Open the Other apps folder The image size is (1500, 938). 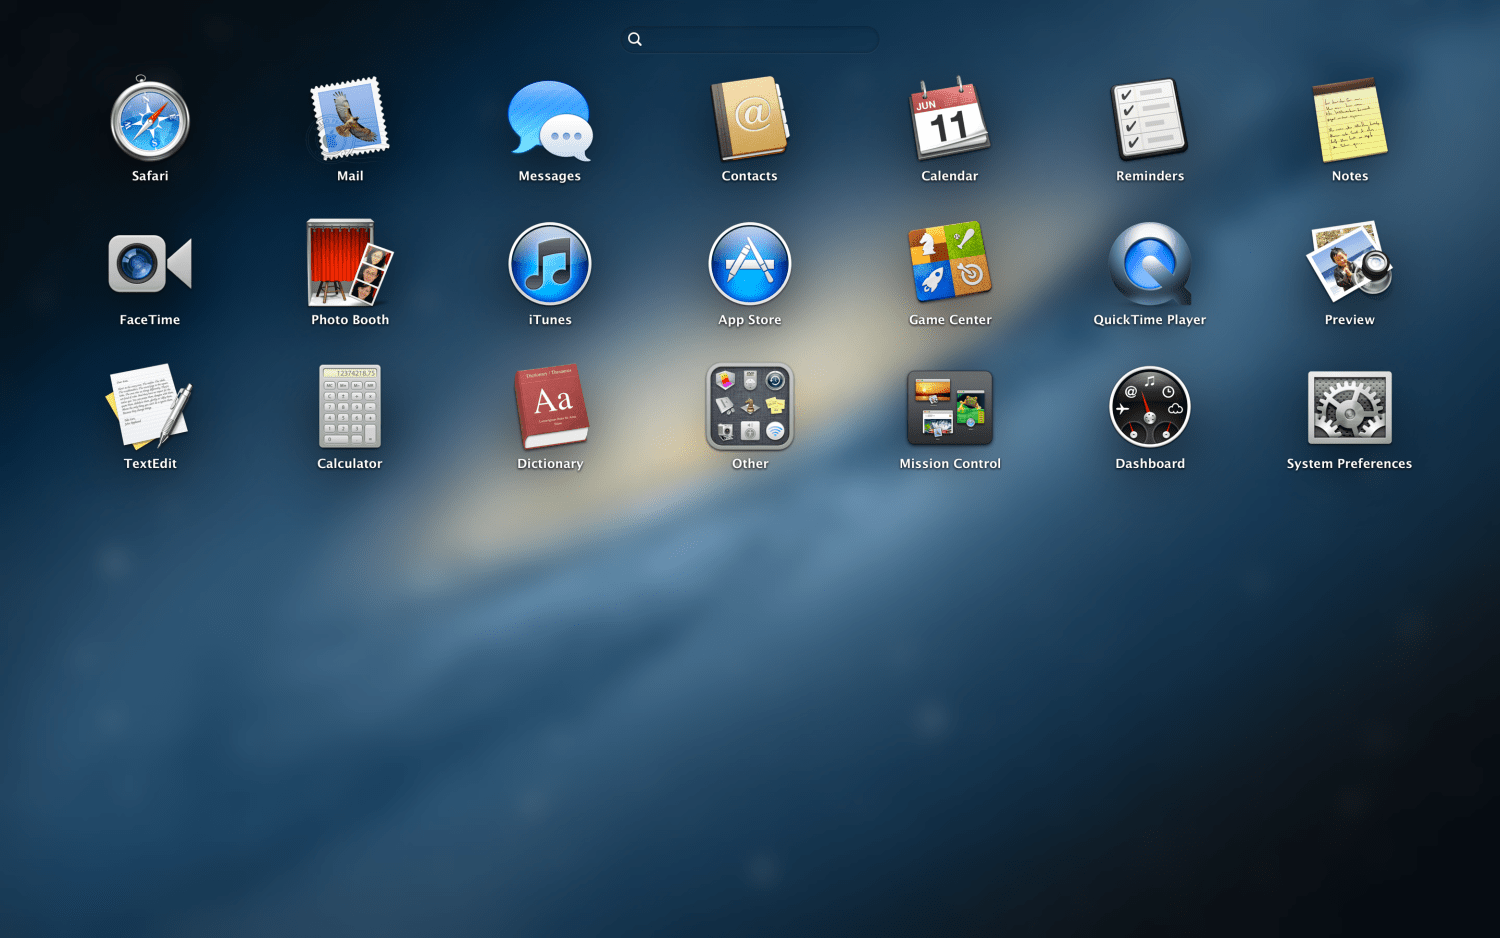[x=750, y=406]
